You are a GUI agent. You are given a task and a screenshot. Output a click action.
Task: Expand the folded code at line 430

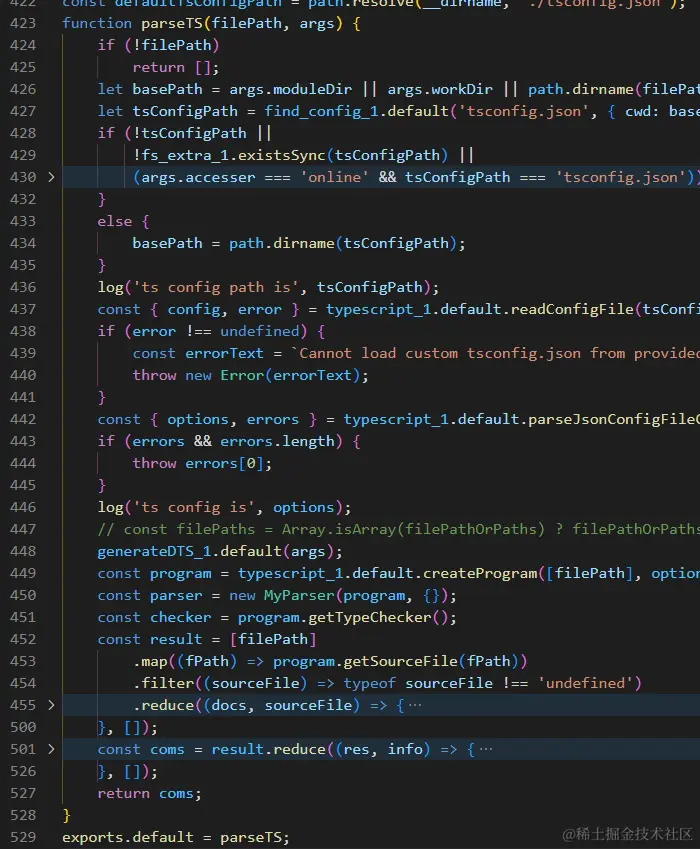click(51, 177)
